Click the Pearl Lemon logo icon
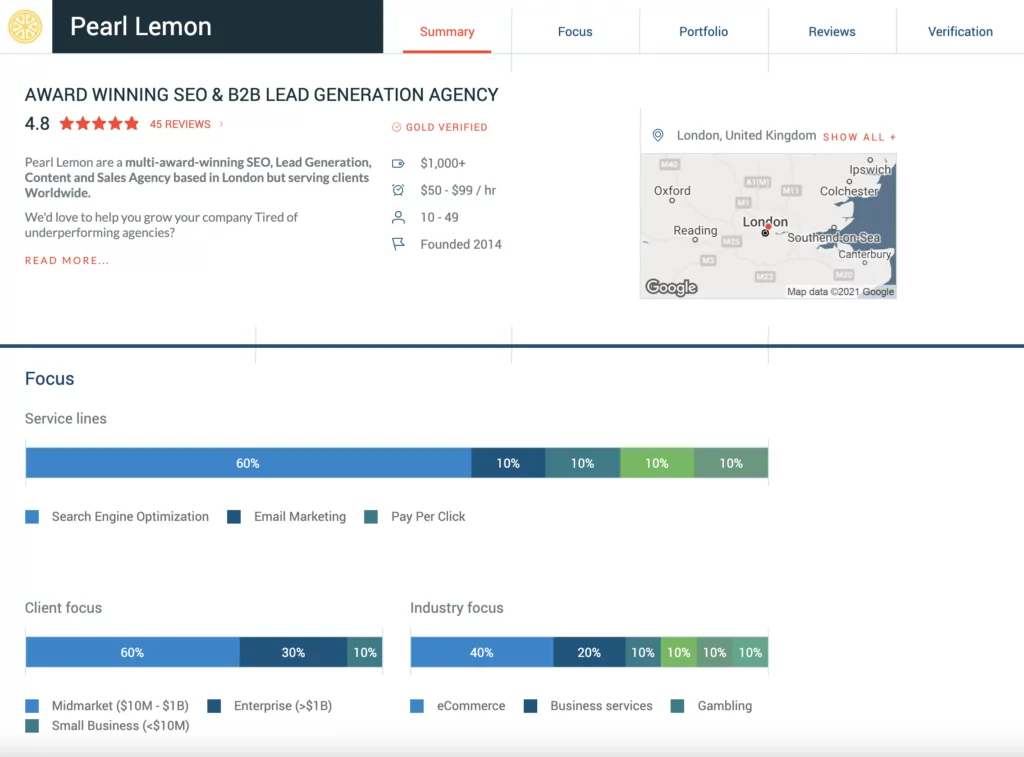Viewport: 1024px width, 757px height. tap(25, 27)
